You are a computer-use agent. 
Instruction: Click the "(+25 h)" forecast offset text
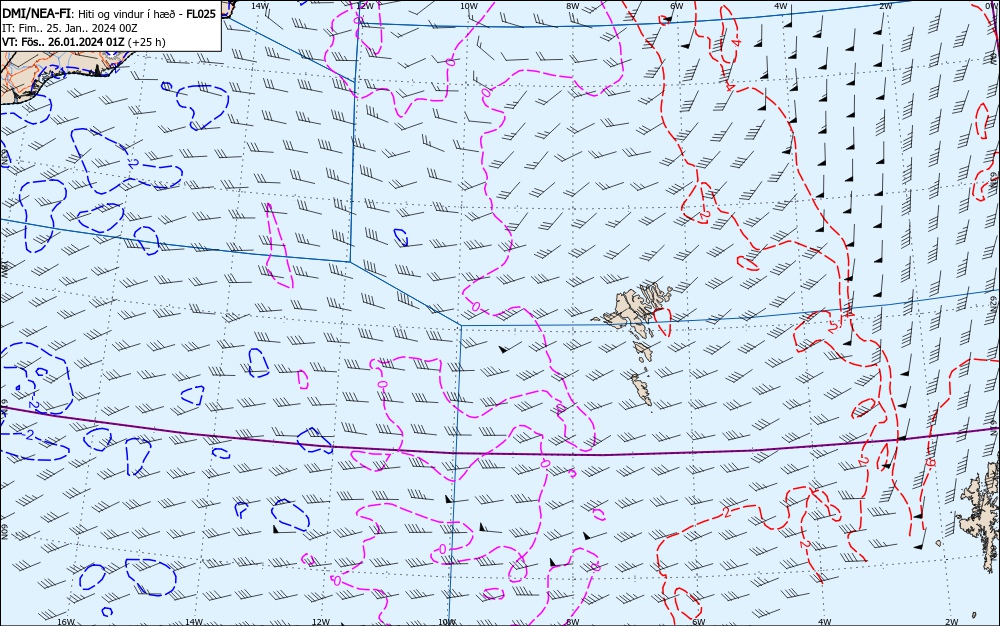pos(147,42)
